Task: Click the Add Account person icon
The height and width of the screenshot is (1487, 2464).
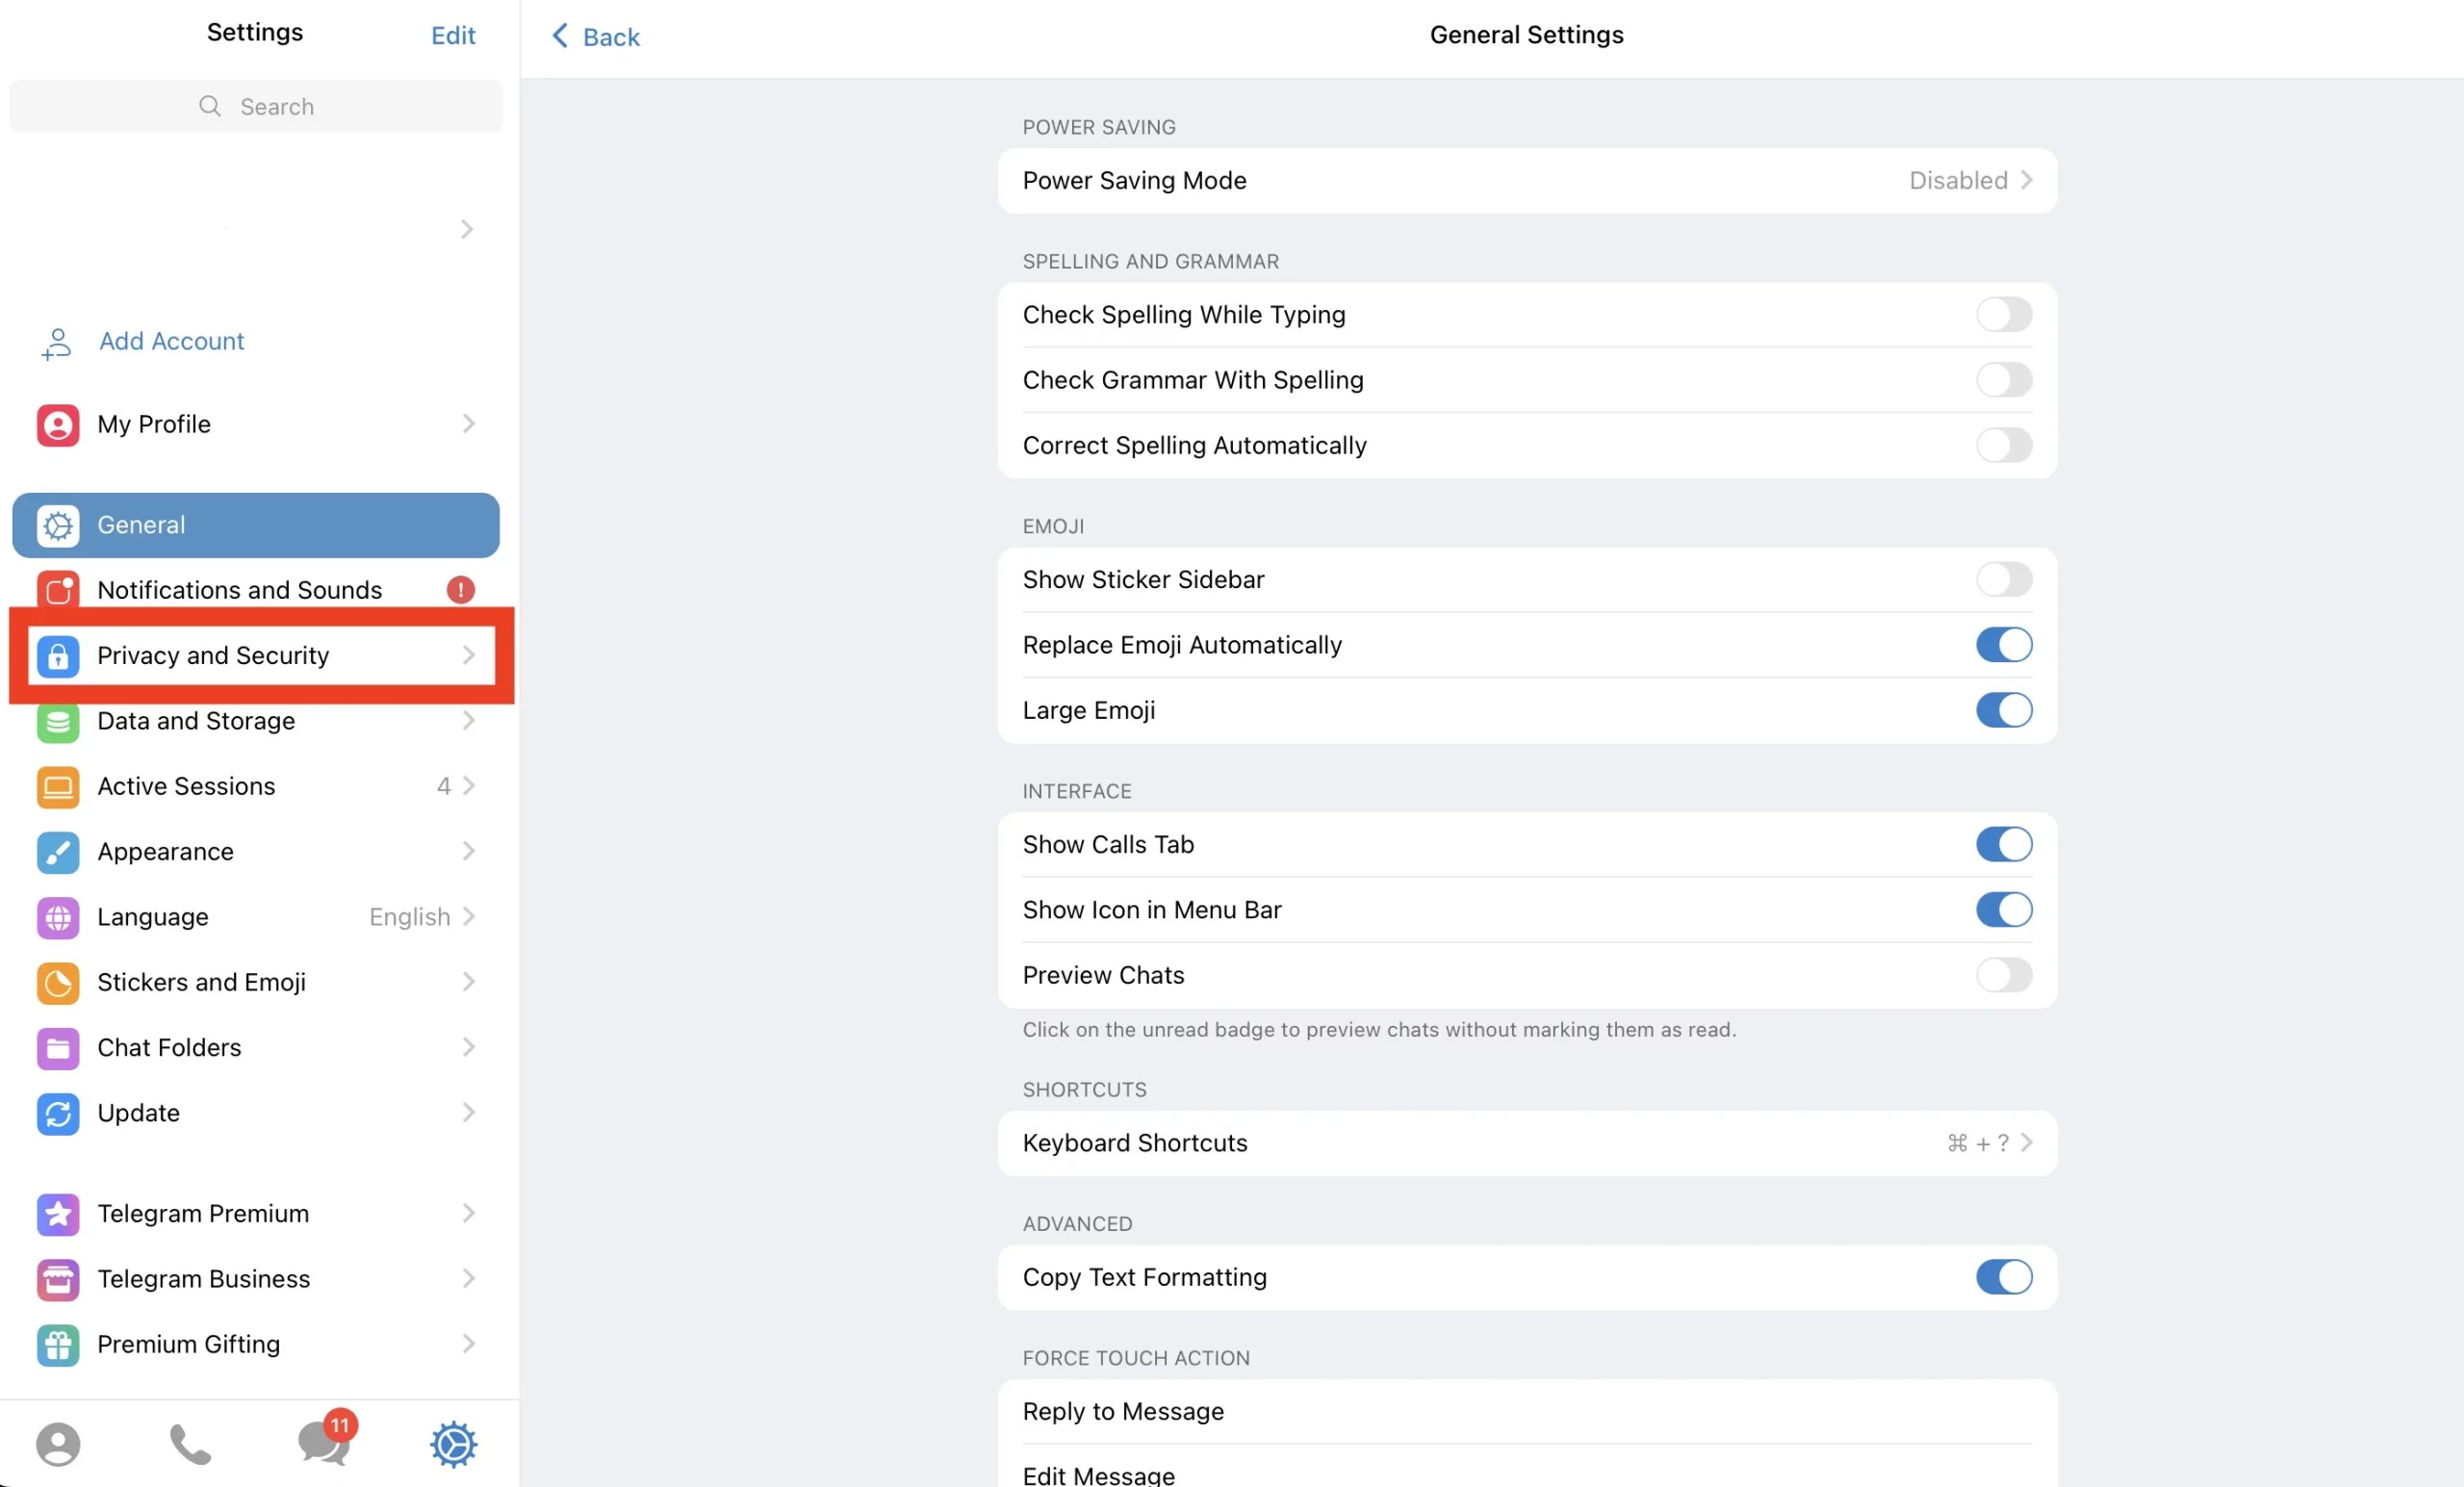Action: pyautogui.click(x=57, y=342)
